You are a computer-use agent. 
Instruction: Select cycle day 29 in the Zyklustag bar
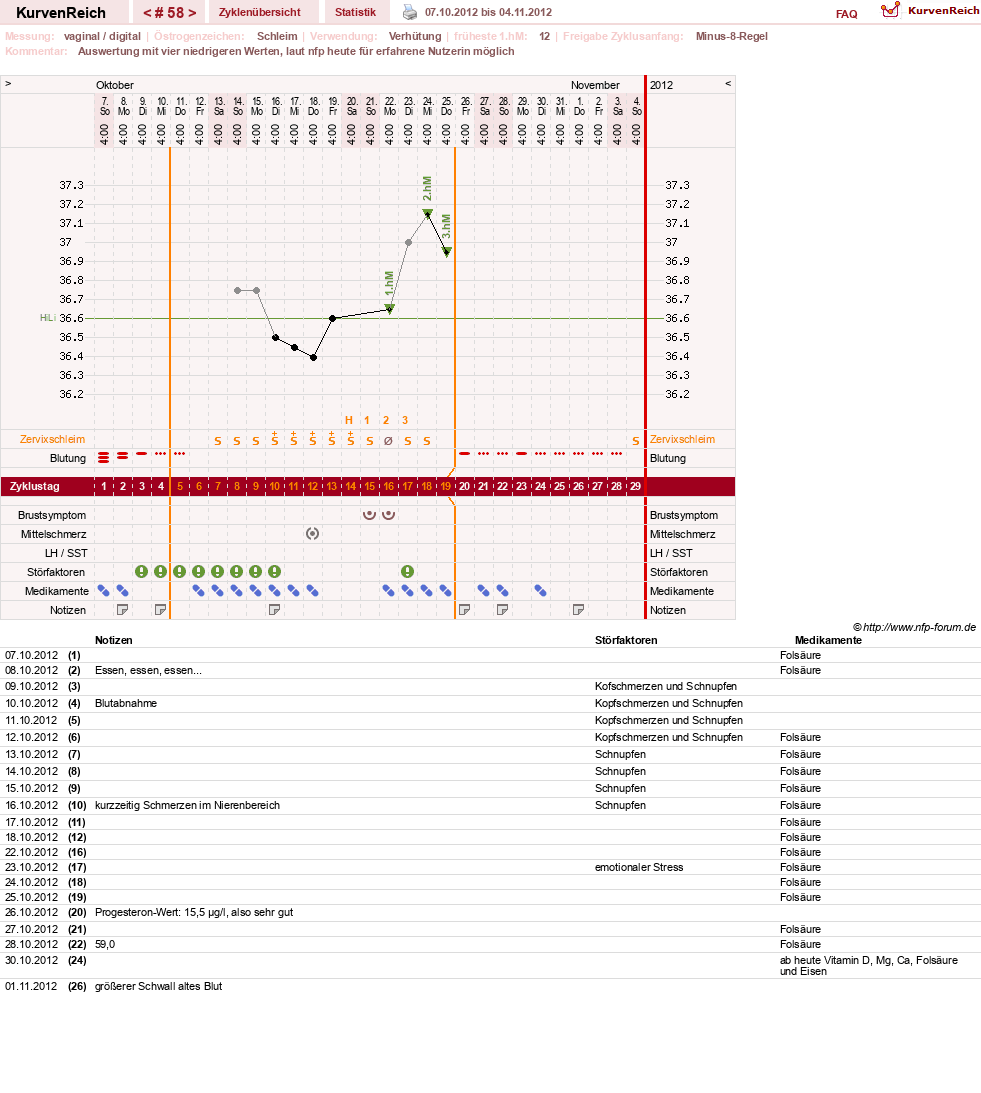[635, 486]
